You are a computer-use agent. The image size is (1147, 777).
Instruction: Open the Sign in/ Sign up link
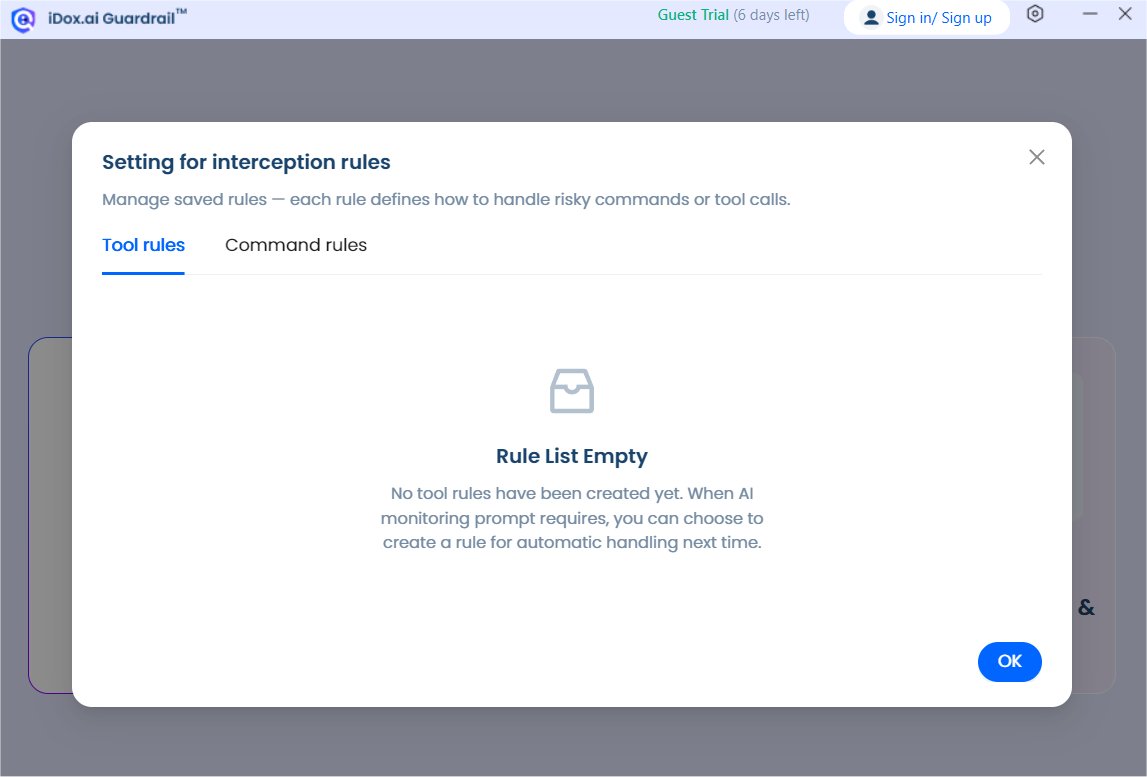click(x=939, y=18)
